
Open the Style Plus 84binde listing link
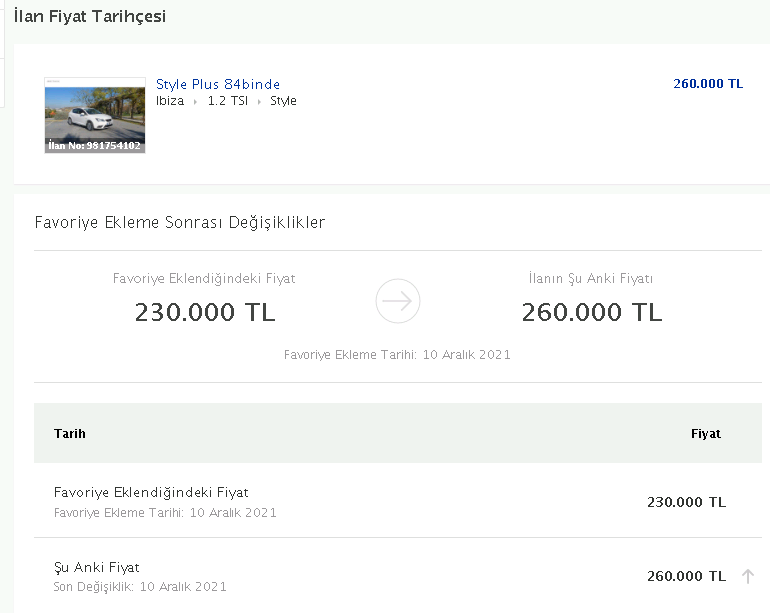[x=218, y=84]
